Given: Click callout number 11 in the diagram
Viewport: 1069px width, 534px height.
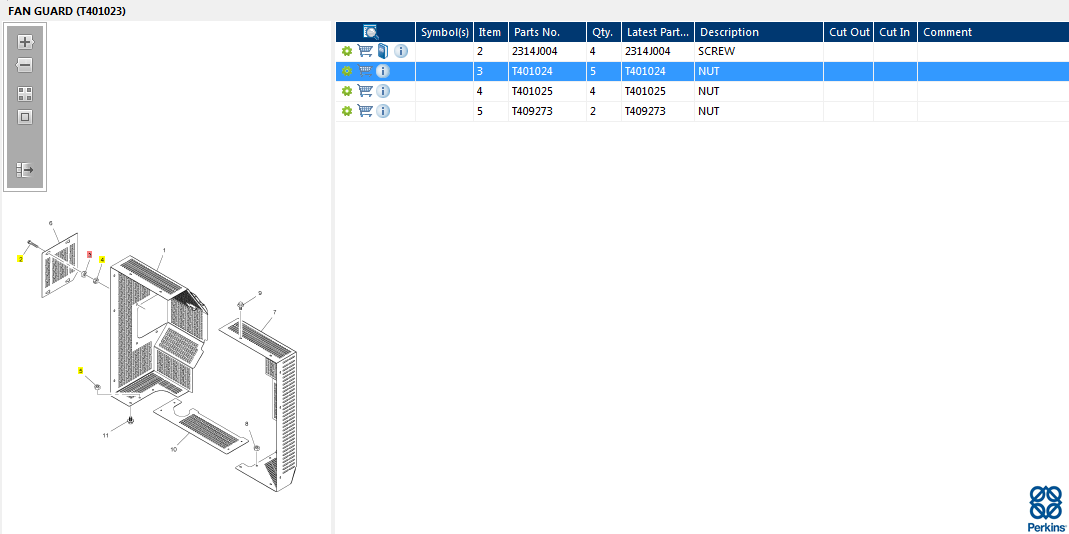Looking at the screenshot, I should (106, 434).
